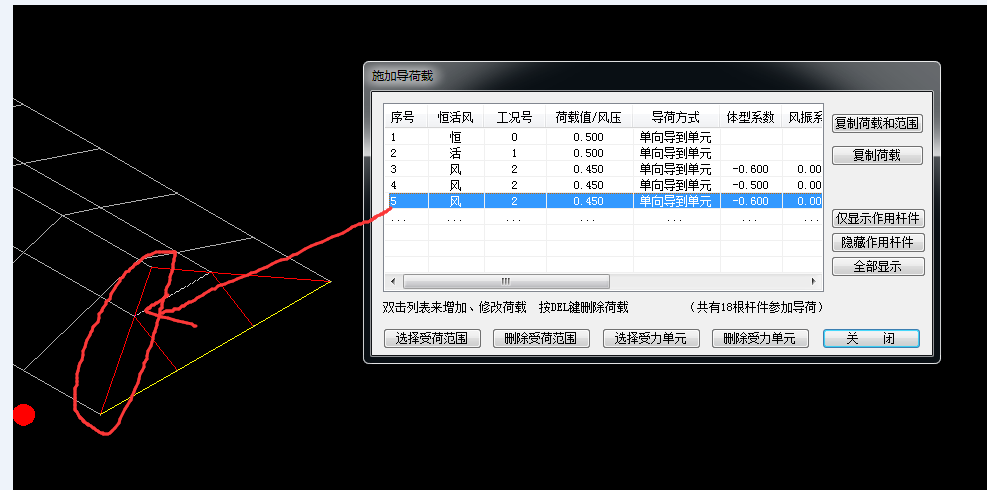
Task: Click 选择受荷范围 button
Action: point(432,338)
